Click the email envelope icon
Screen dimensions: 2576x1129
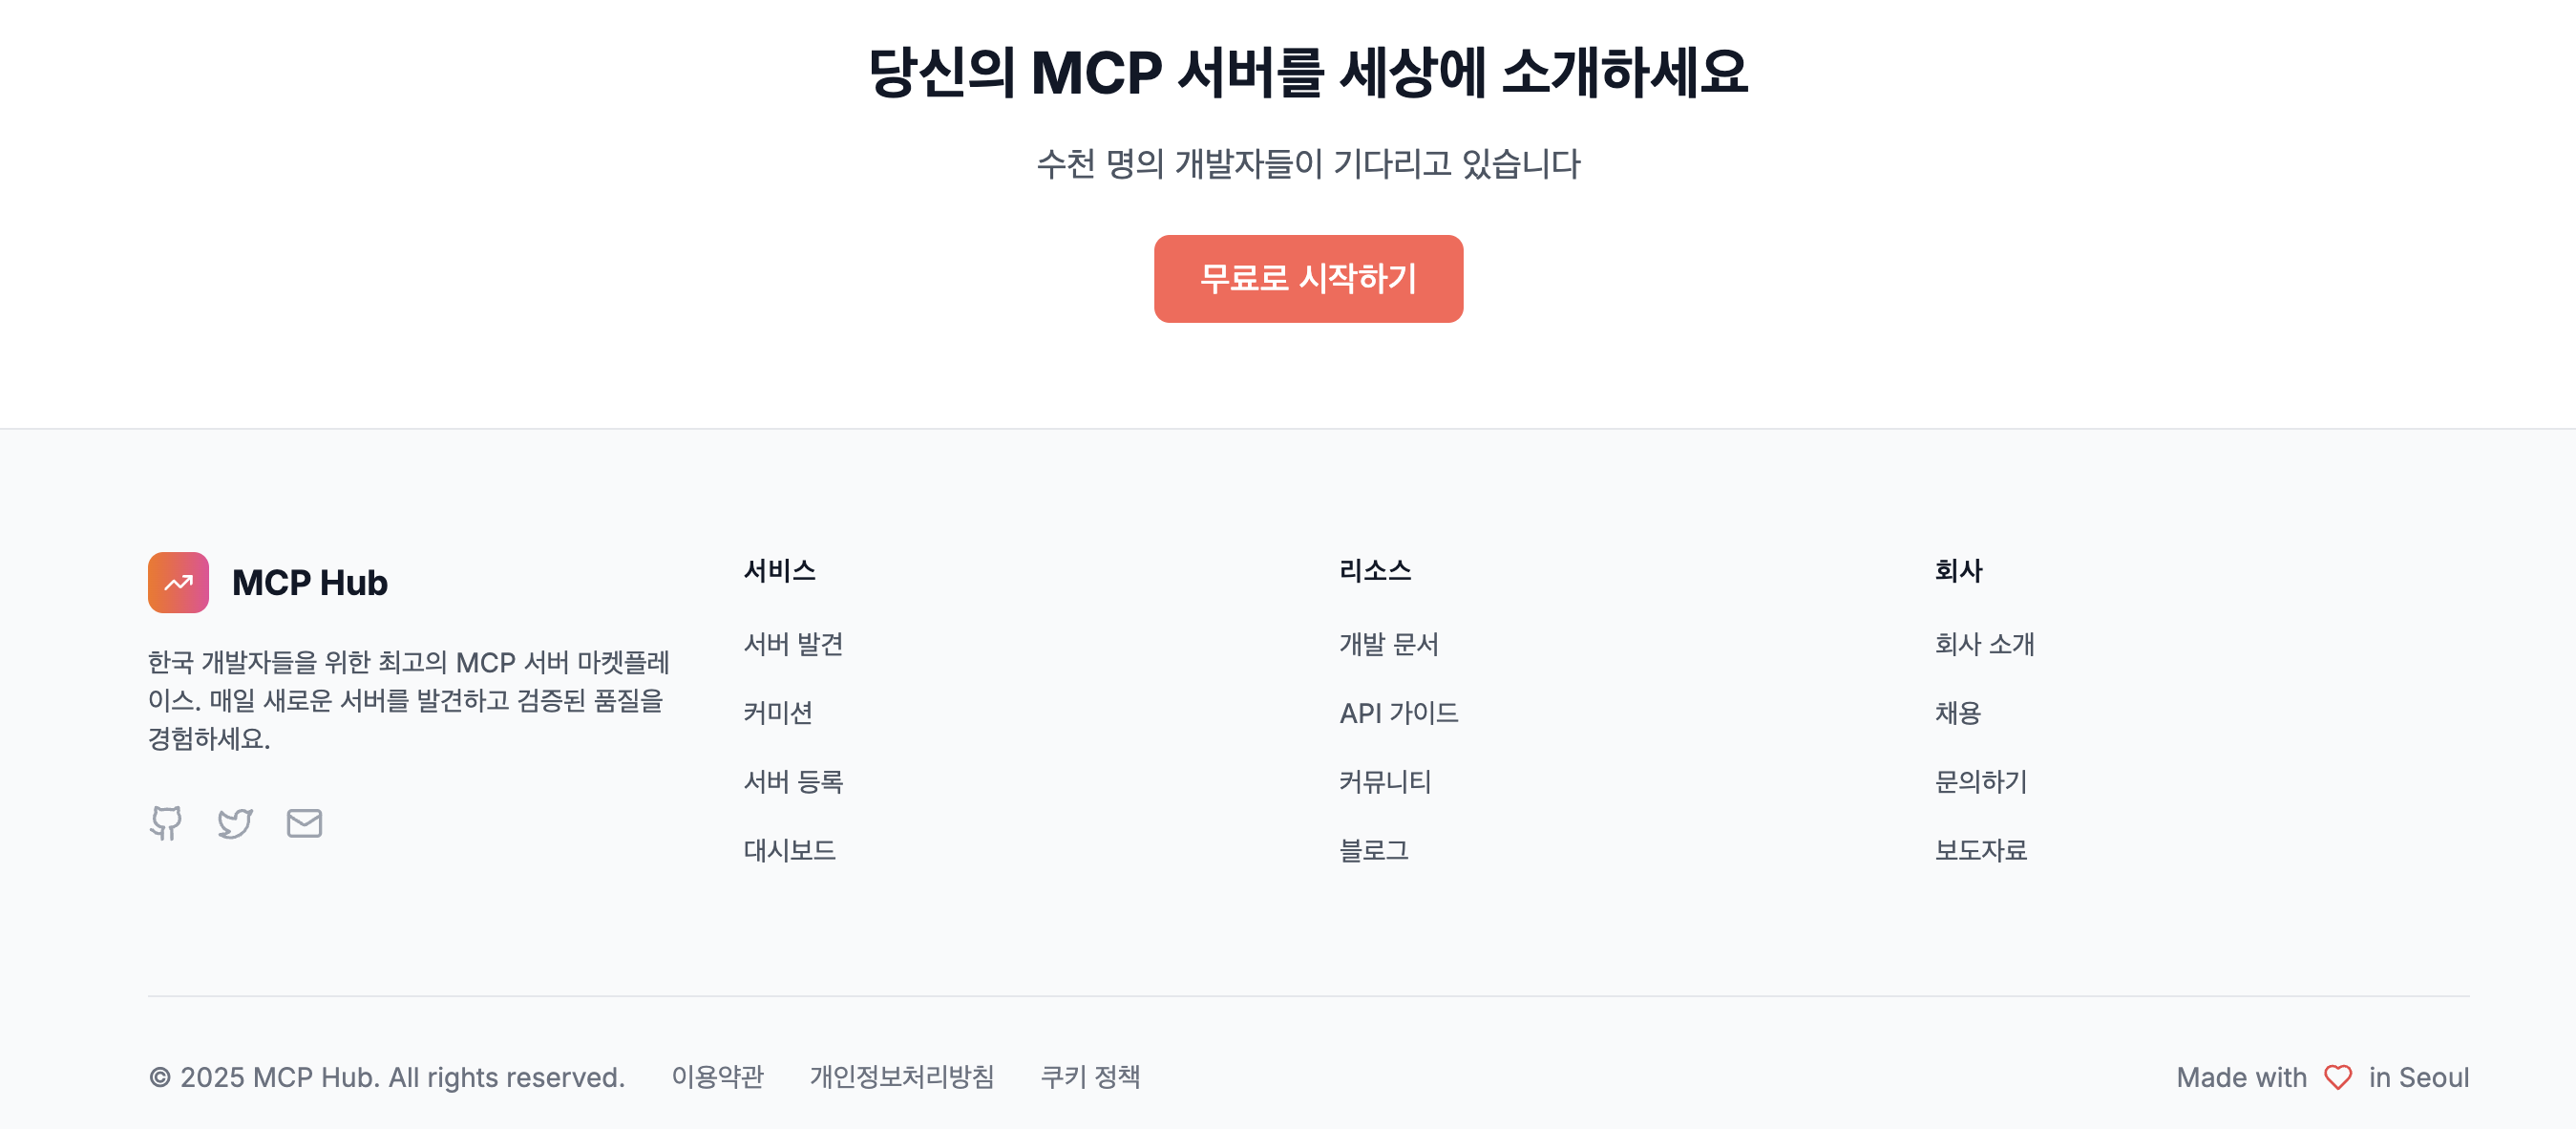(x=305, y=823)
